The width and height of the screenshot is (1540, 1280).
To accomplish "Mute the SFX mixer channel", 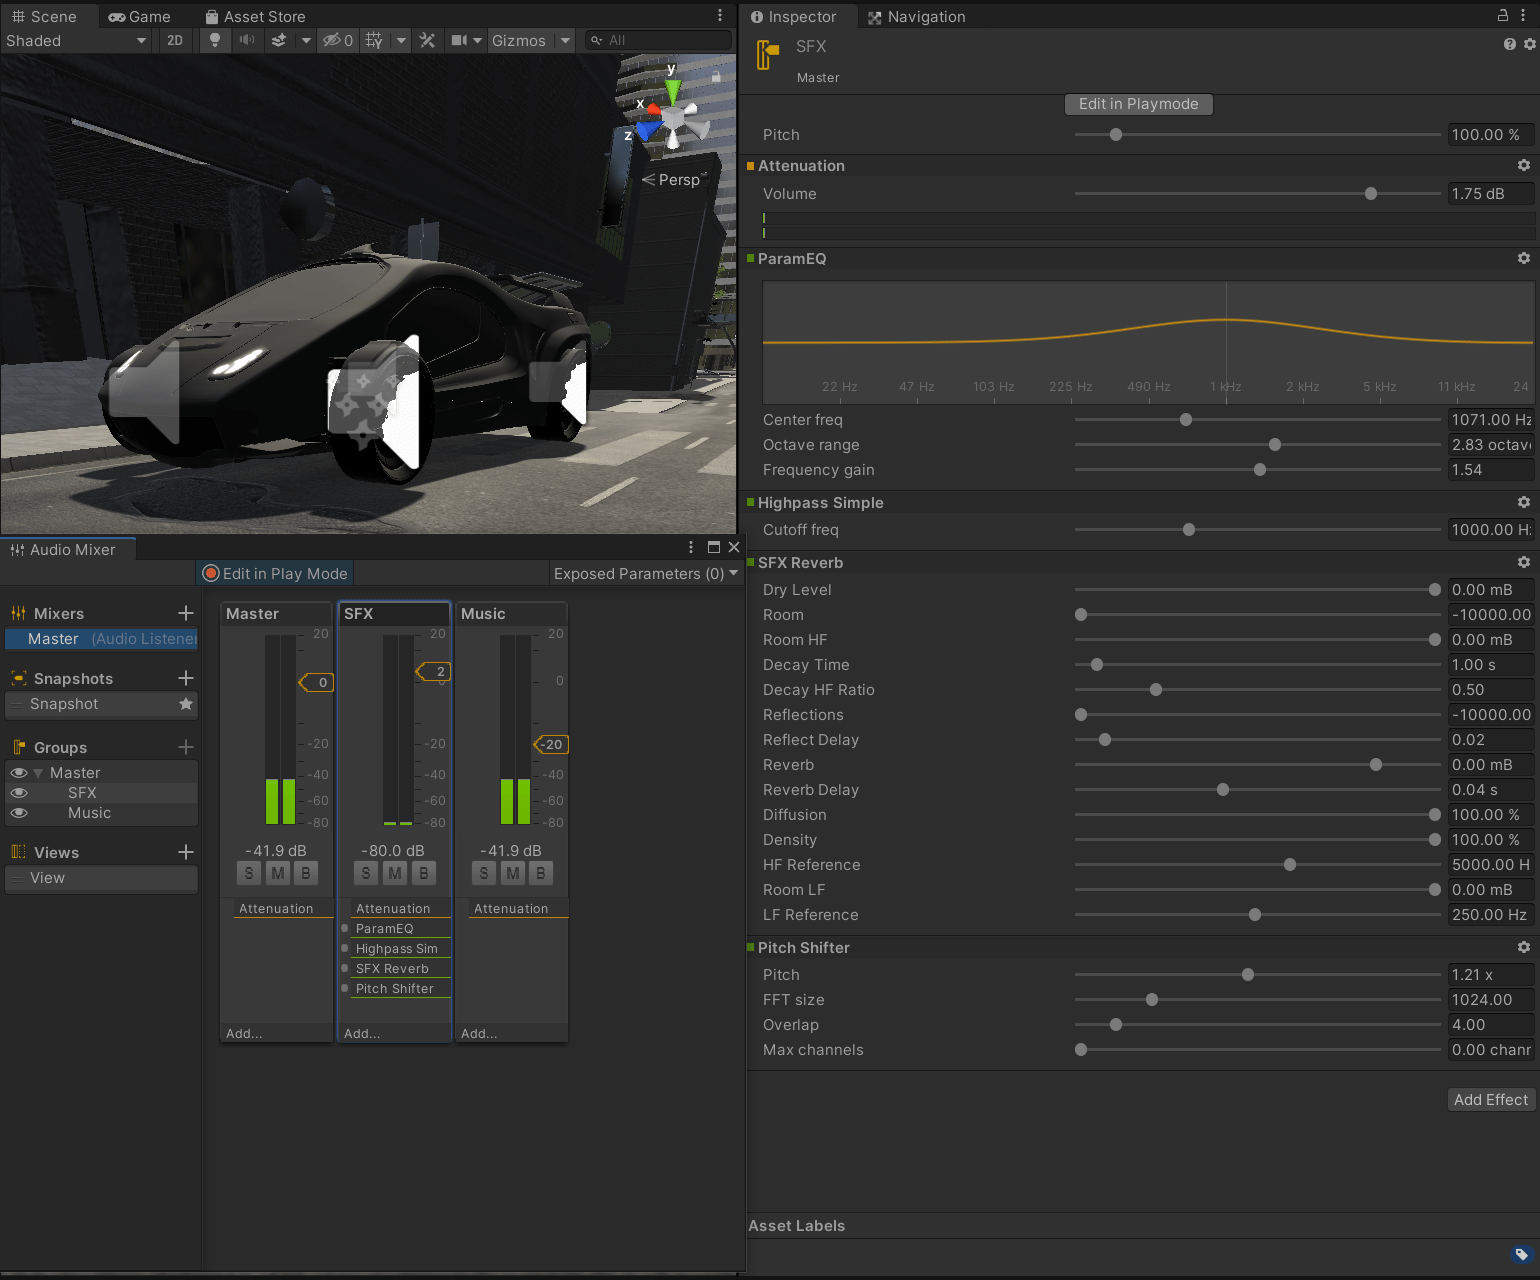I will 394,872.
